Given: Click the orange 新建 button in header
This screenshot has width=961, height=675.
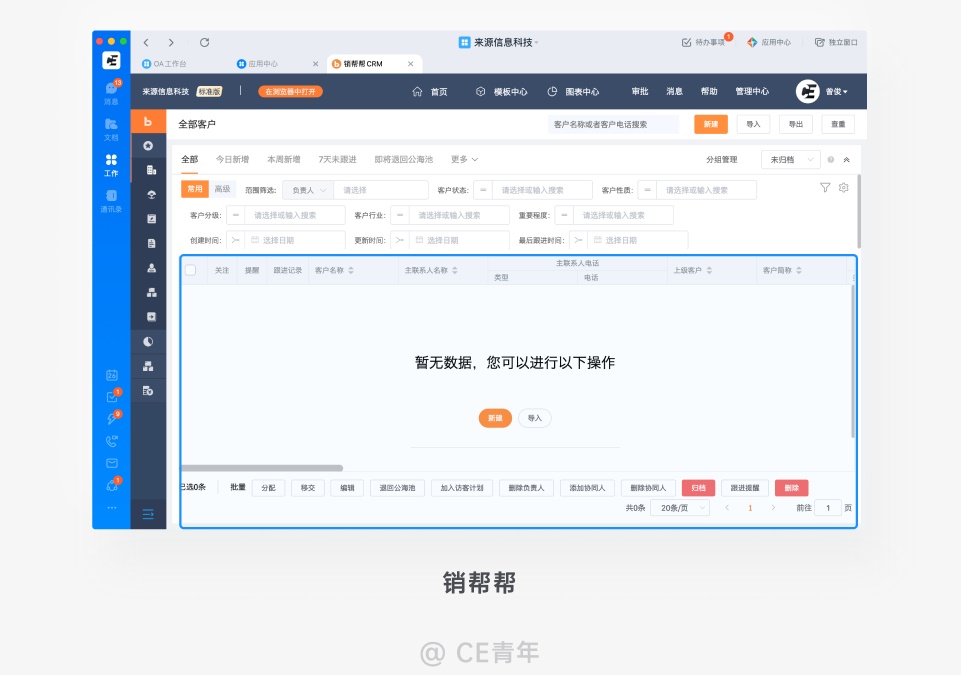Looking at the screenshot, I should 711,124.
